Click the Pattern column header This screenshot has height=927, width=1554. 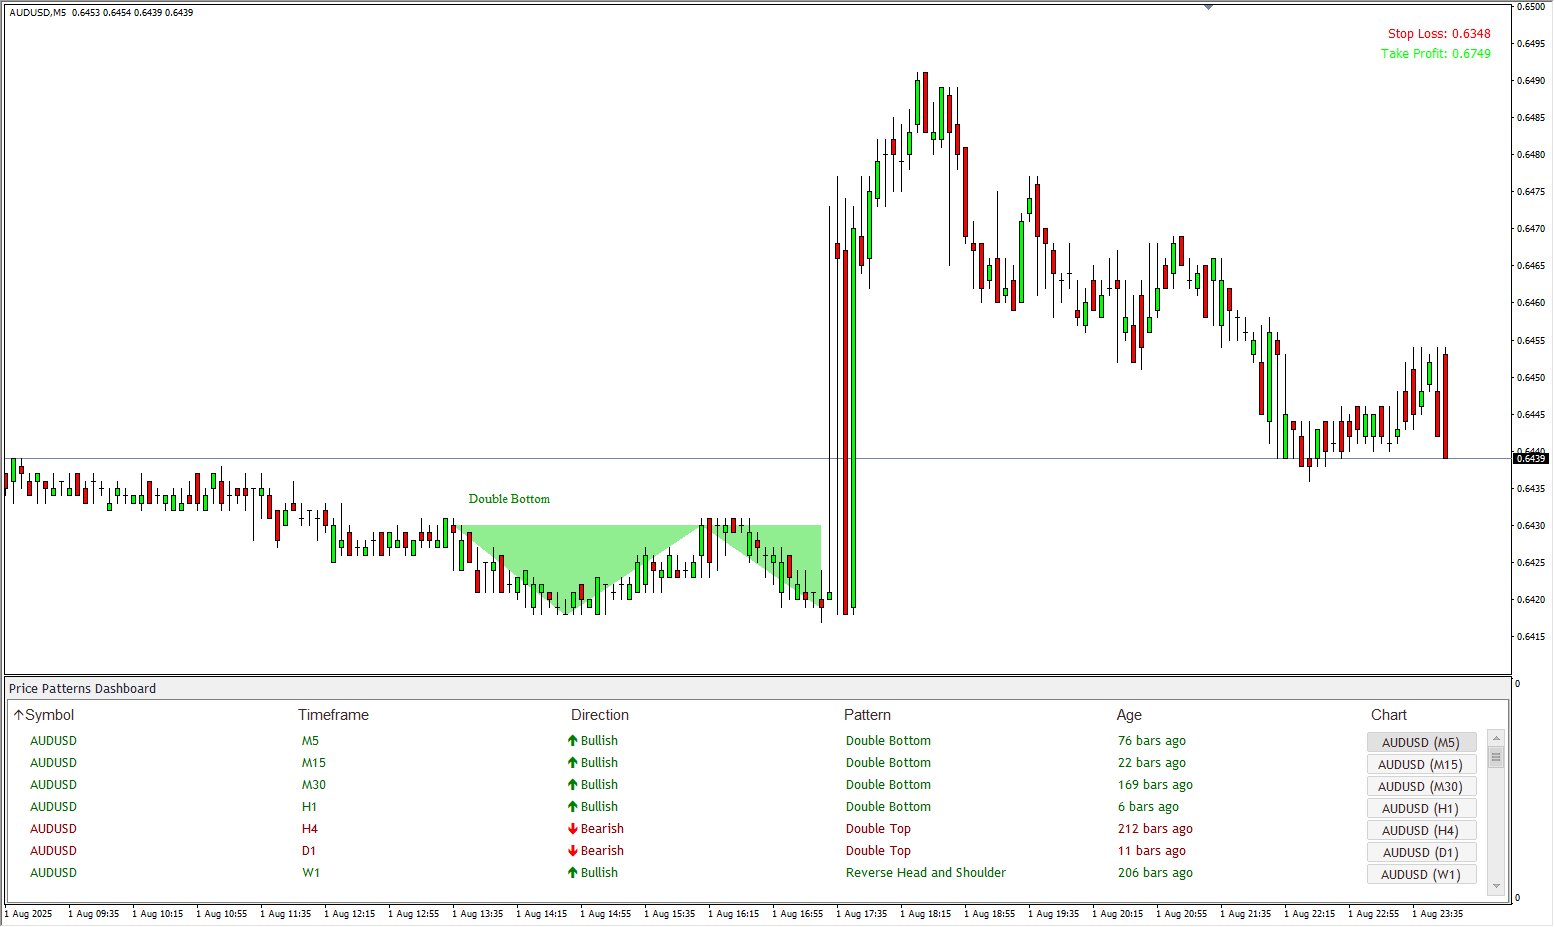[x=867, y=715]
